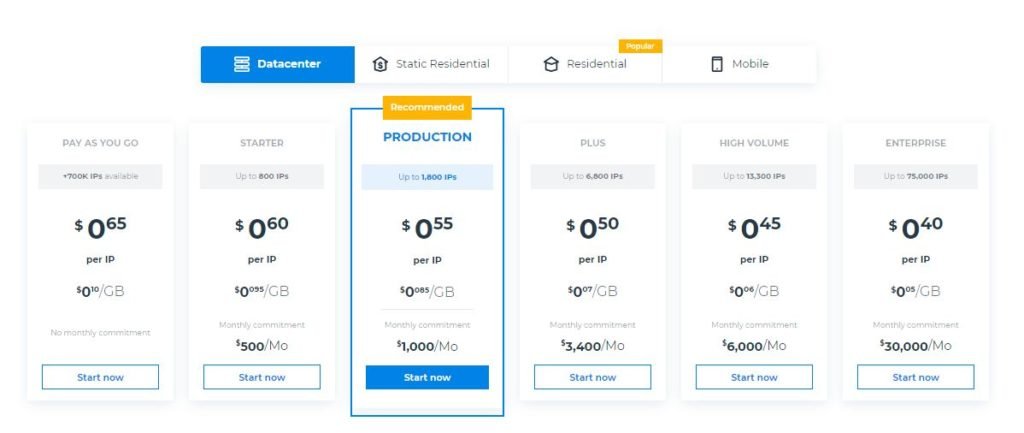Click the Static Residential house icon

coord(380,64)
